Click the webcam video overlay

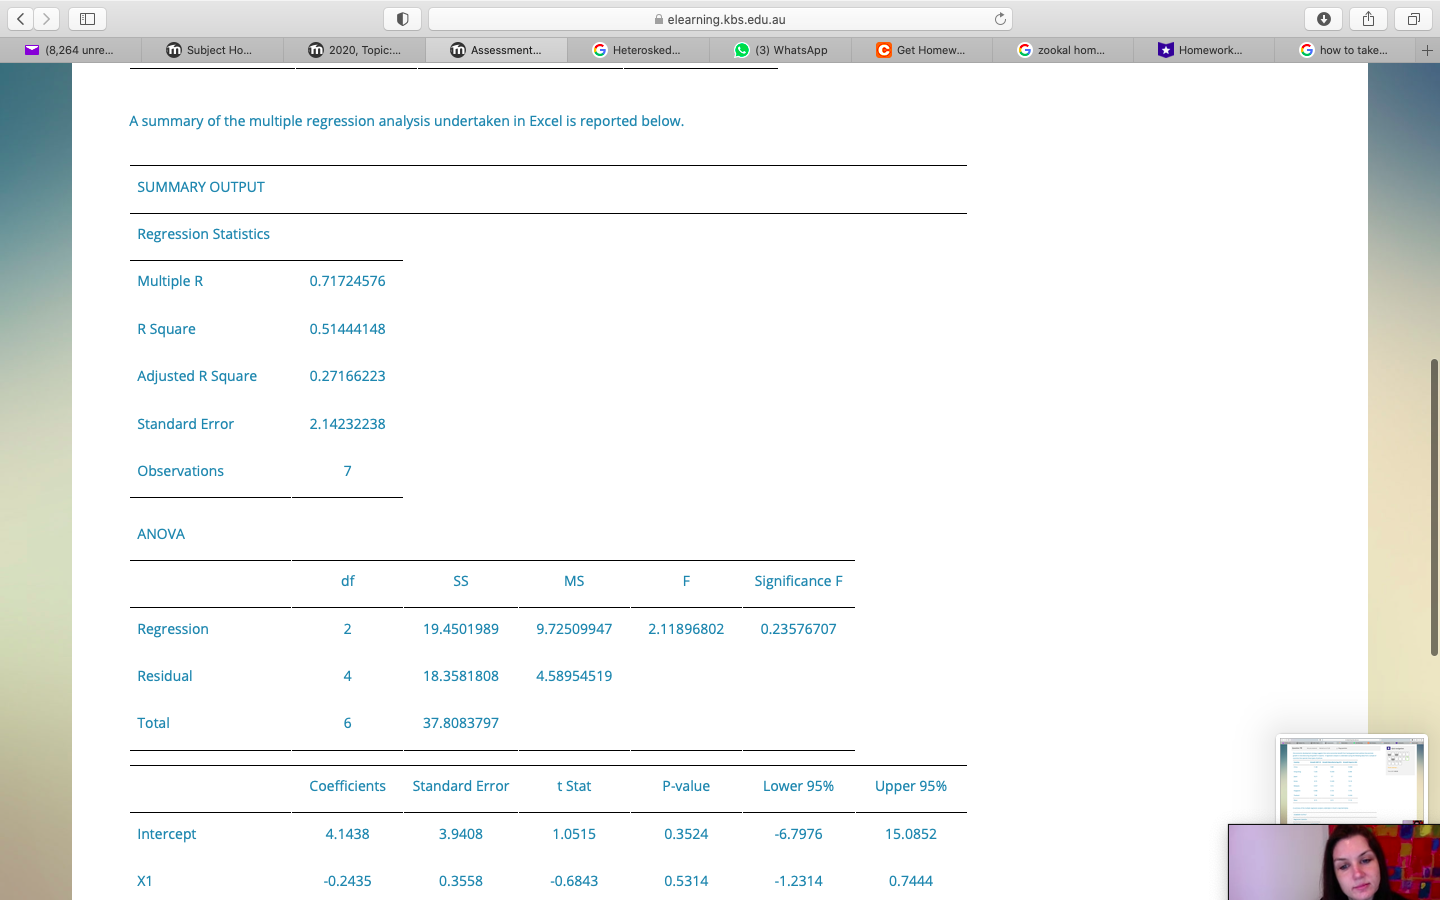coord(1334,862)
